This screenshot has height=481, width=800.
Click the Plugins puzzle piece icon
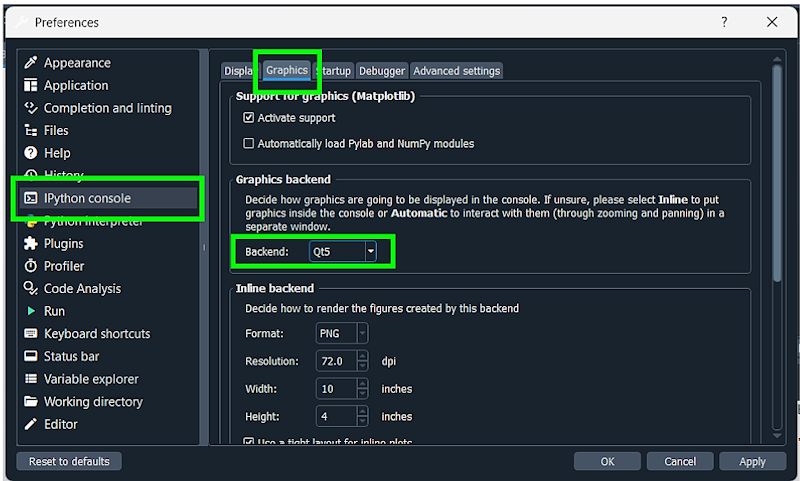(31, 243)
